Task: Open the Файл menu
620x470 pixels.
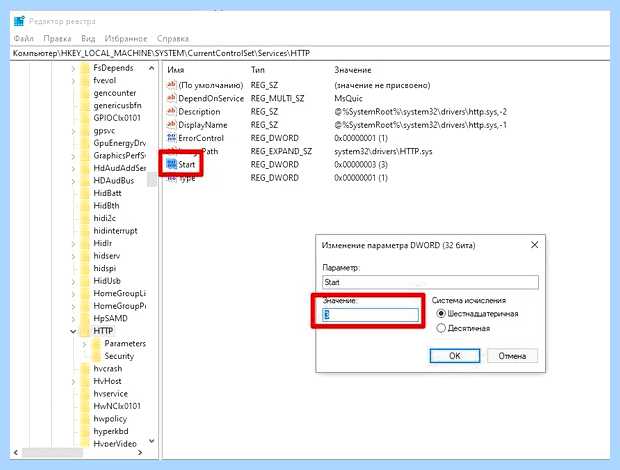Action: (x=24, y=38)
